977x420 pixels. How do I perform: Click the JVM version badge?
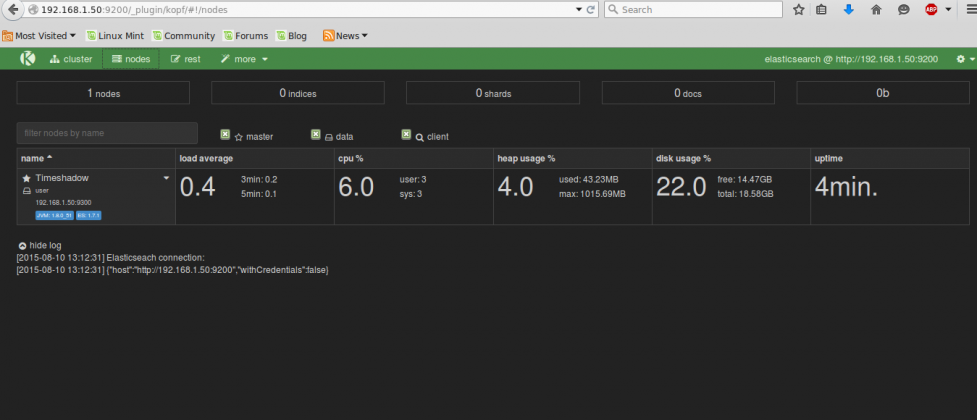(55, 216)
